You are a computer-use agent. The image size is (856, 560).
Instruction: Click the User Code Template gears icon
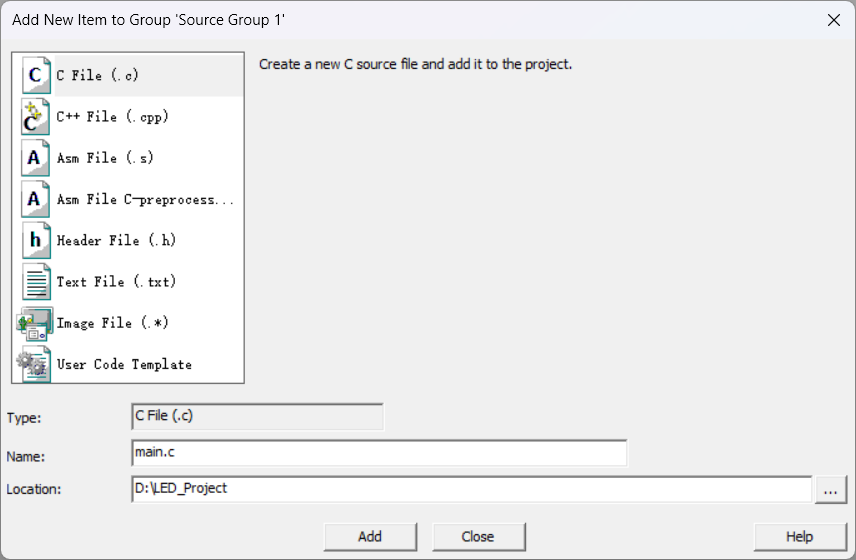click(x=35, y=364)
